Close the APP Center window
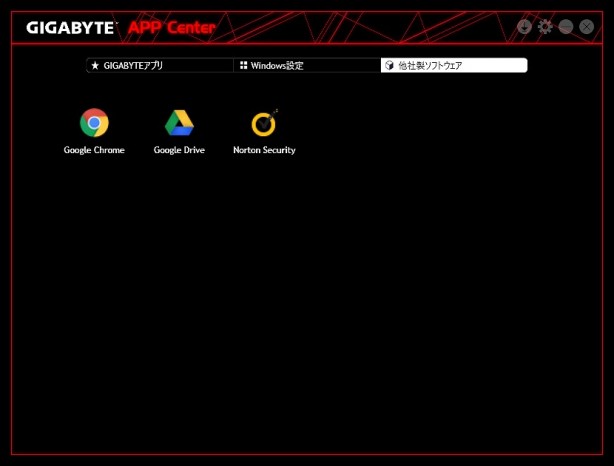This screenshot has height=466, width=614. (587, 27)
